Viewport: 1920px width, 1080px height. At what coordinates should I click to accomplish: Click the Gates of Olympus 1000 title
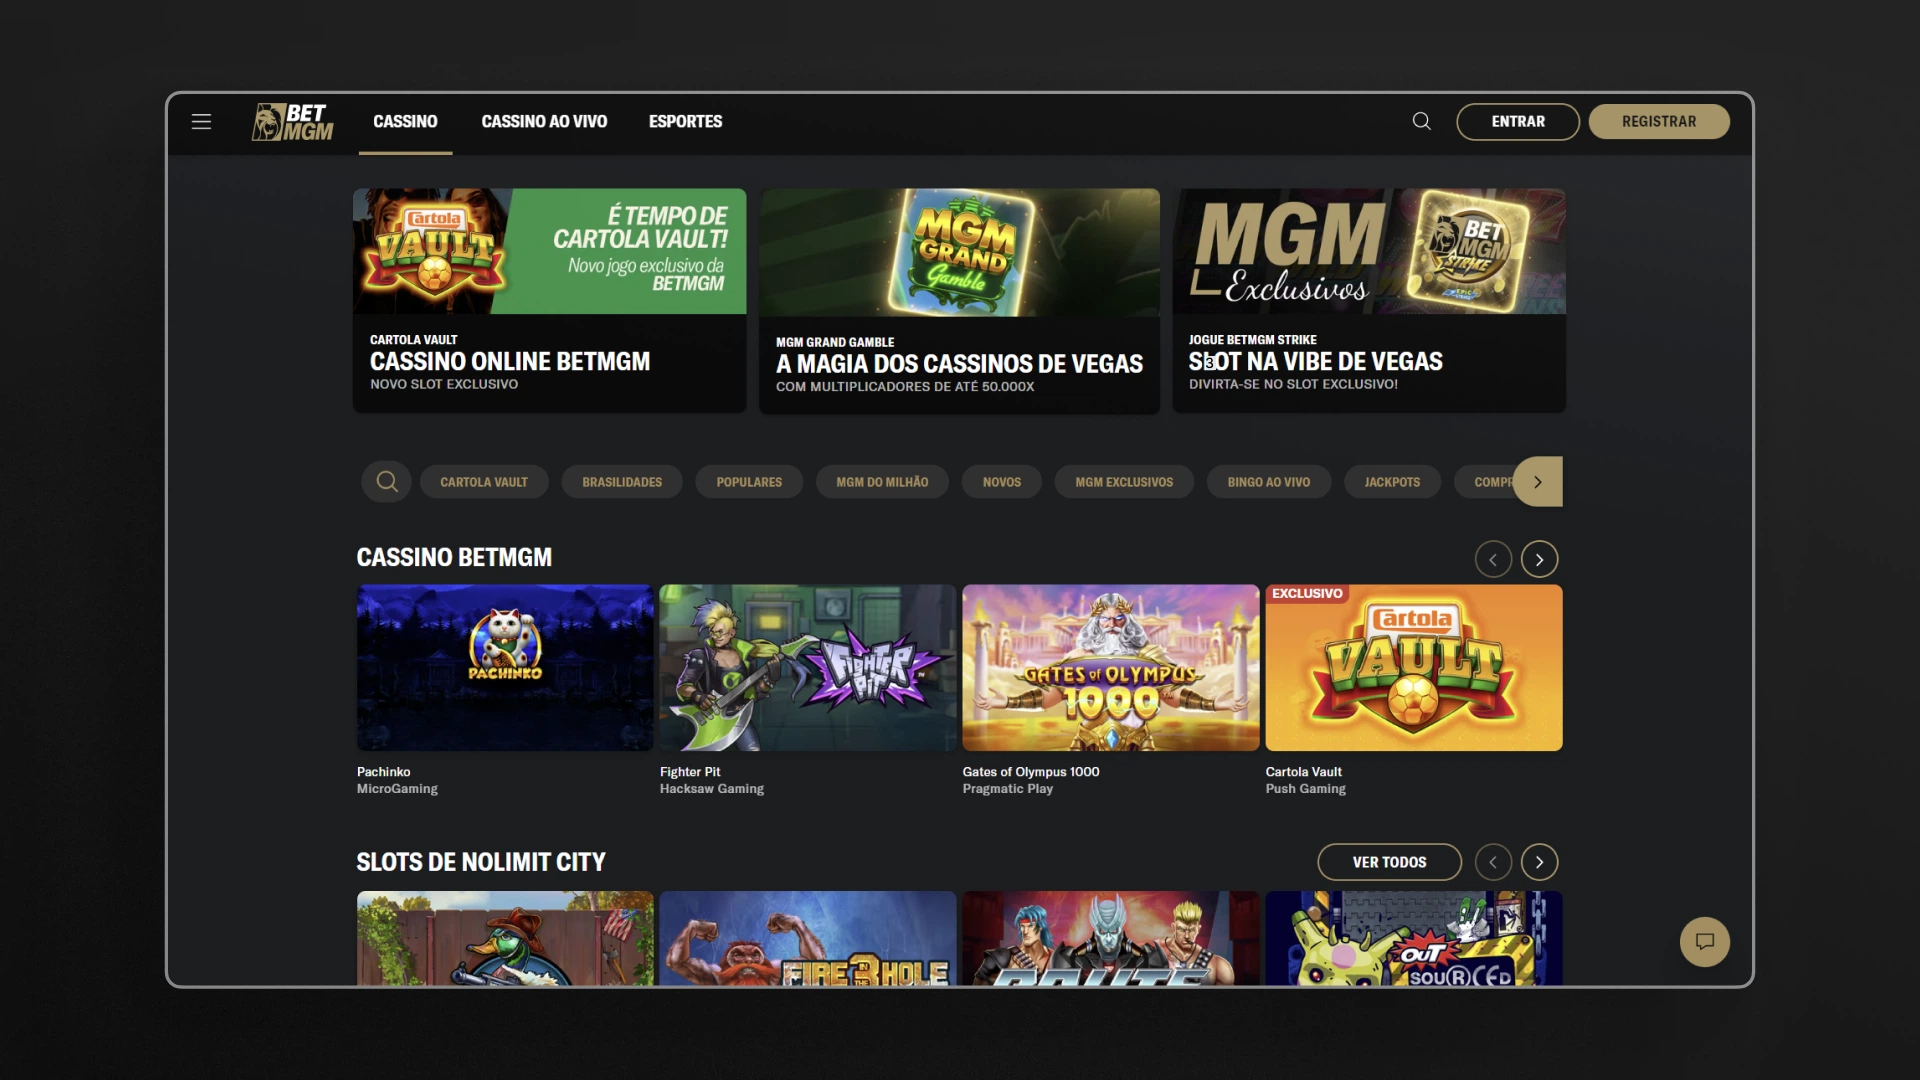click(1031, 772)
